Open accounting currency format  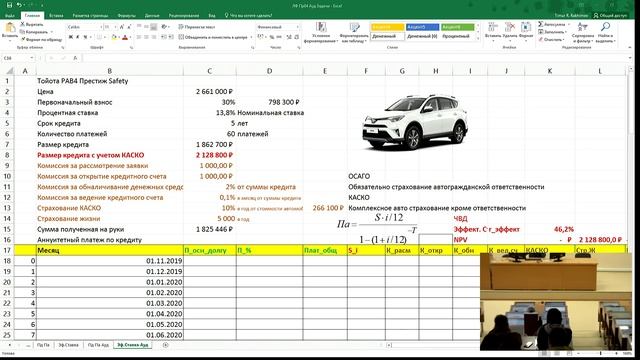261,37
